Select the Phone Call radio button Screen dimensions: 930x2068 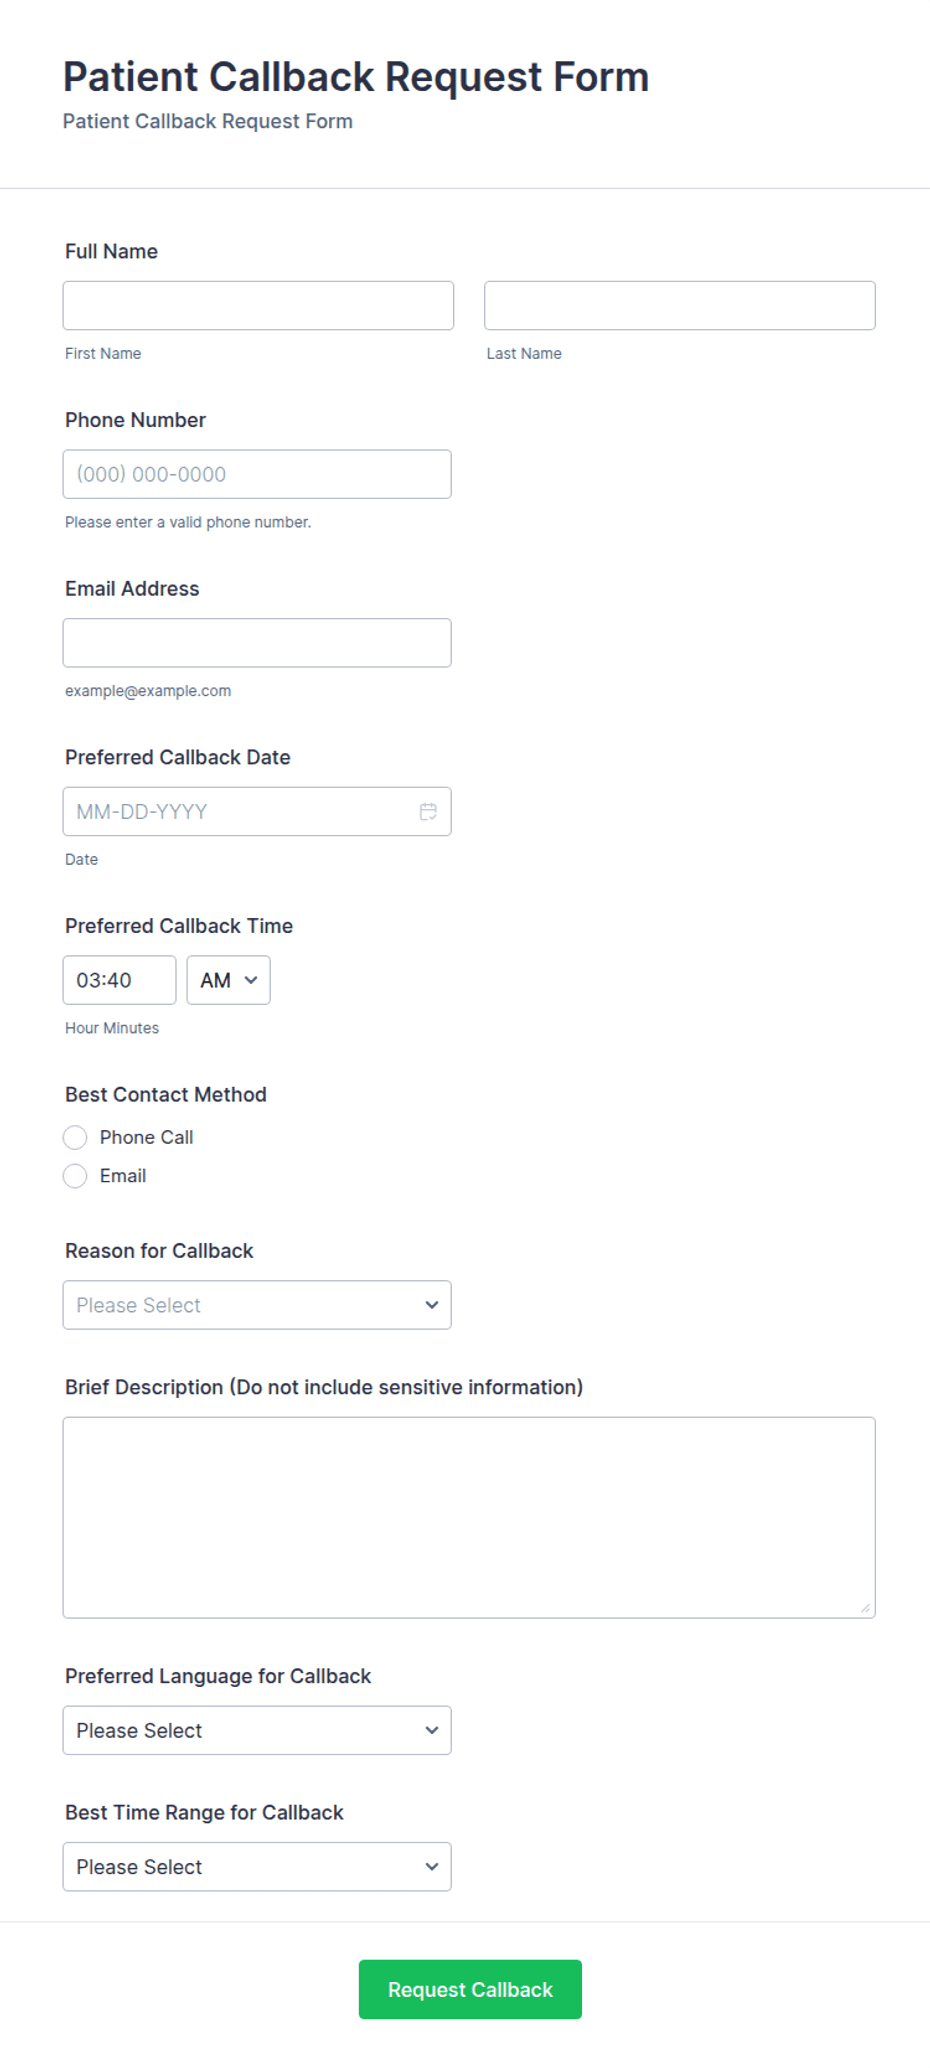coord(75,1137)
